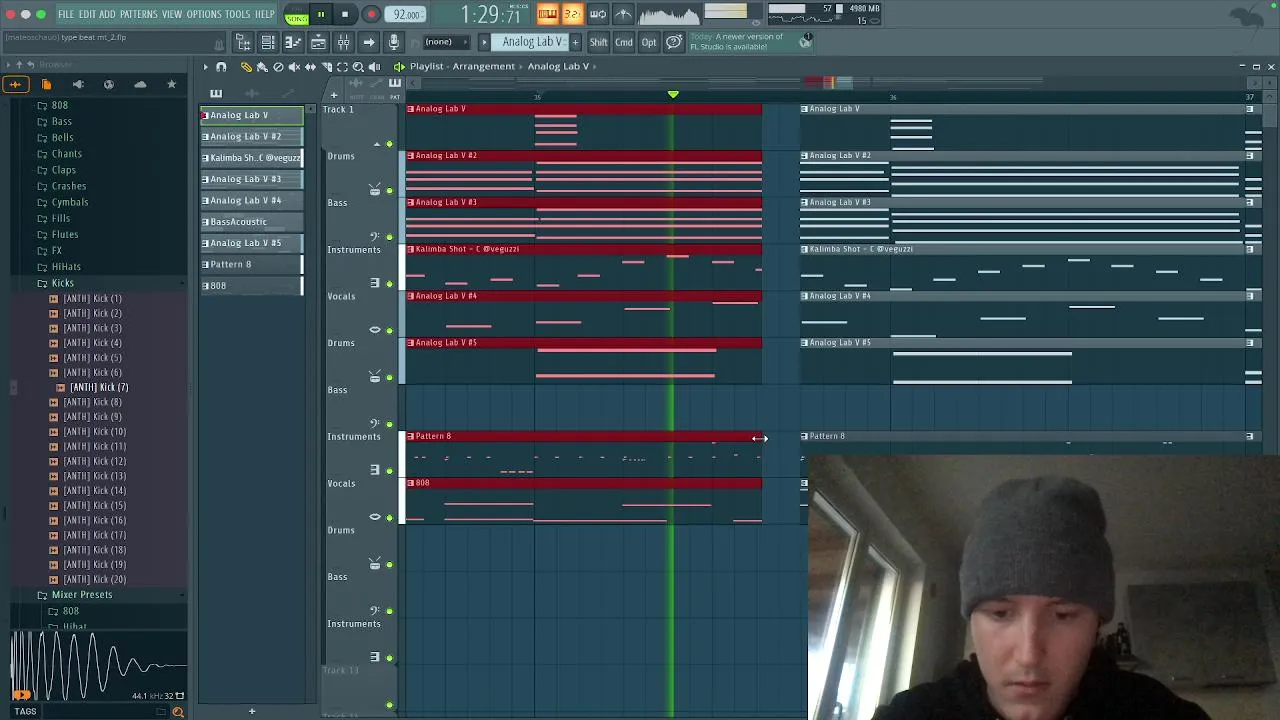Open the browser's star favorites tab
This screenshot has width=1280, height=720.
pos(171,84)
